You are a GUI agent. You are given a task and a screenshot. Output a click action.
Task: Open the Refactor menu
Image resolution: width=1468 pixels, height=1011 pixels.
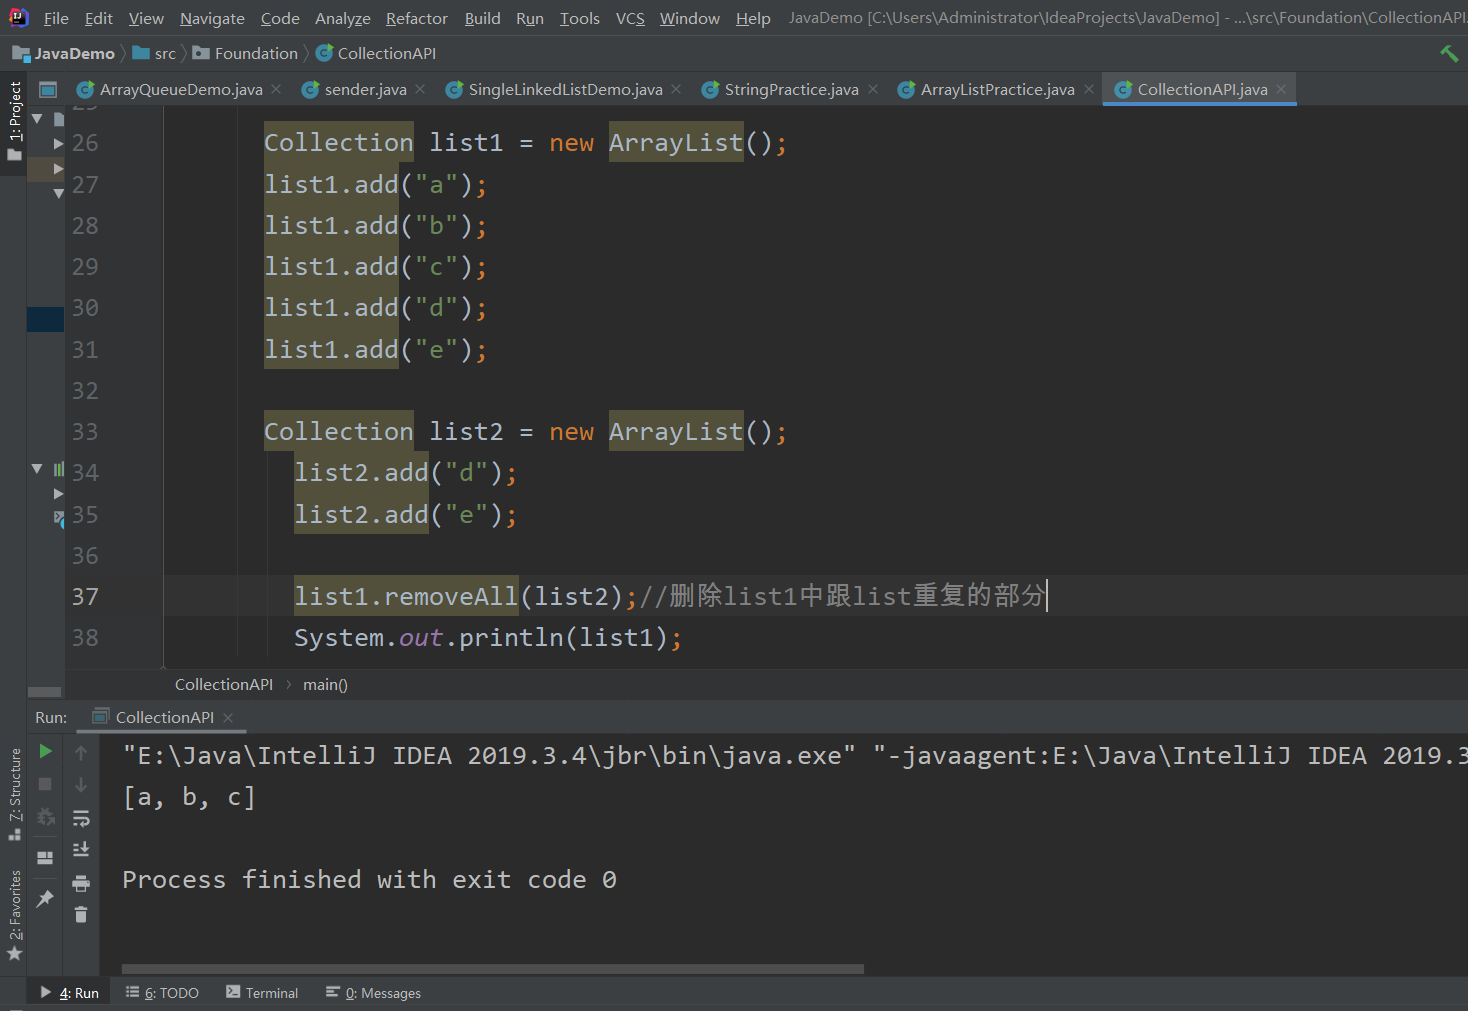click(x=416, y=18)
